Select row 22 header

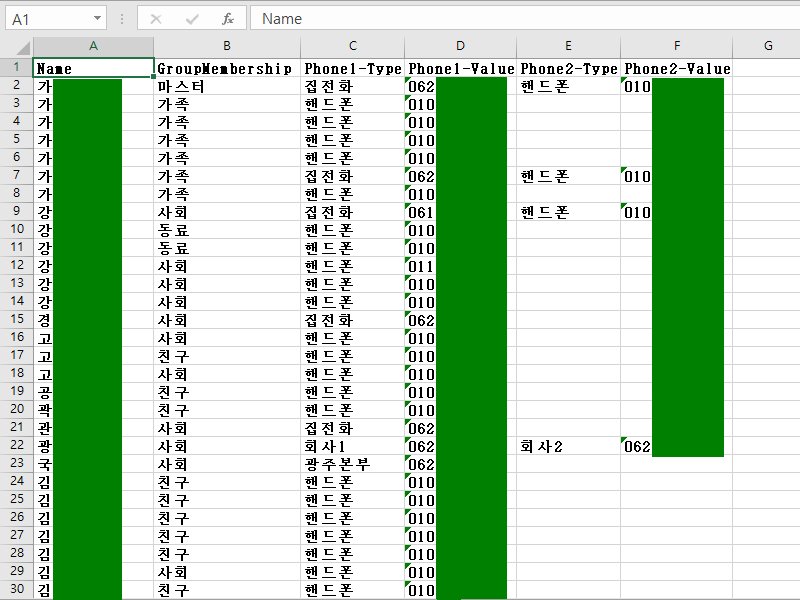pyautogui.click(x=17, y=445)
